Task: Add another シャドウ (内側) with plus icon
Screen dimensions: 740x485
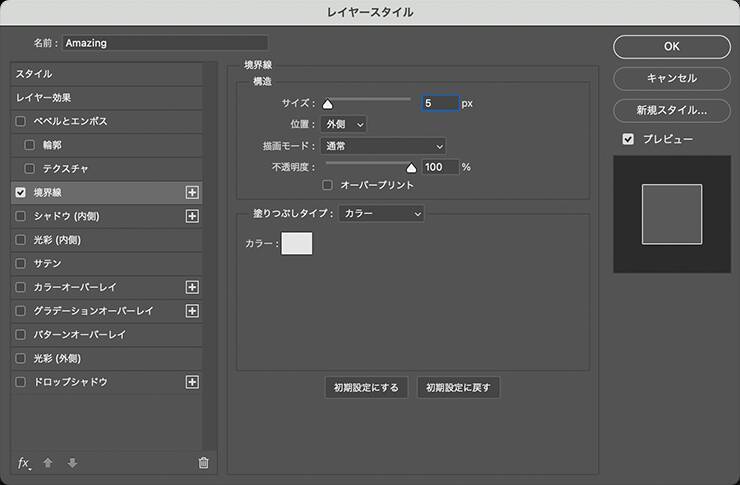Action: (193, 216)
